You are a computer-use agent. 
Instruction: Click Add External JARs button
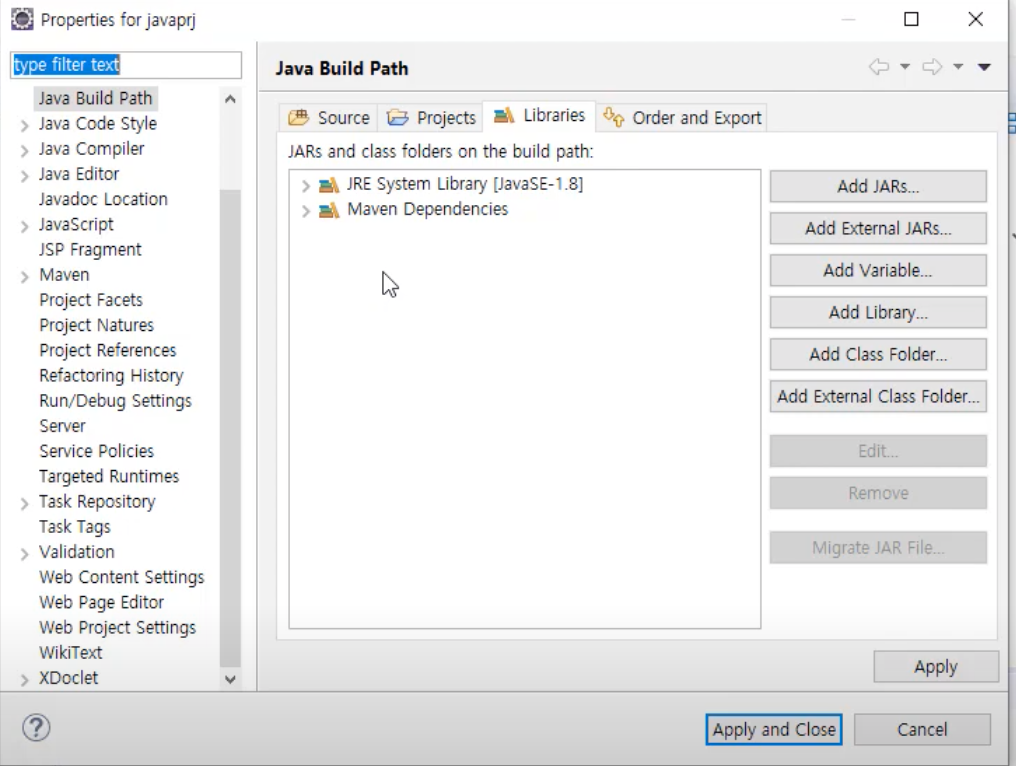point(878,229)
